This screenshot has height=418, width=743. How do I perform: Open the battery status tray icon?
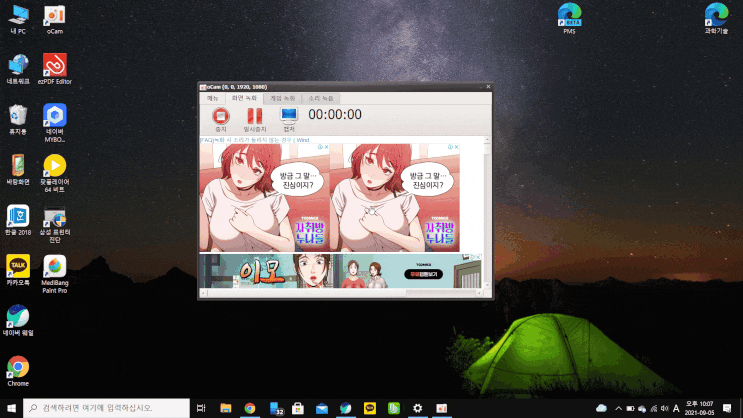coord(630,409)
